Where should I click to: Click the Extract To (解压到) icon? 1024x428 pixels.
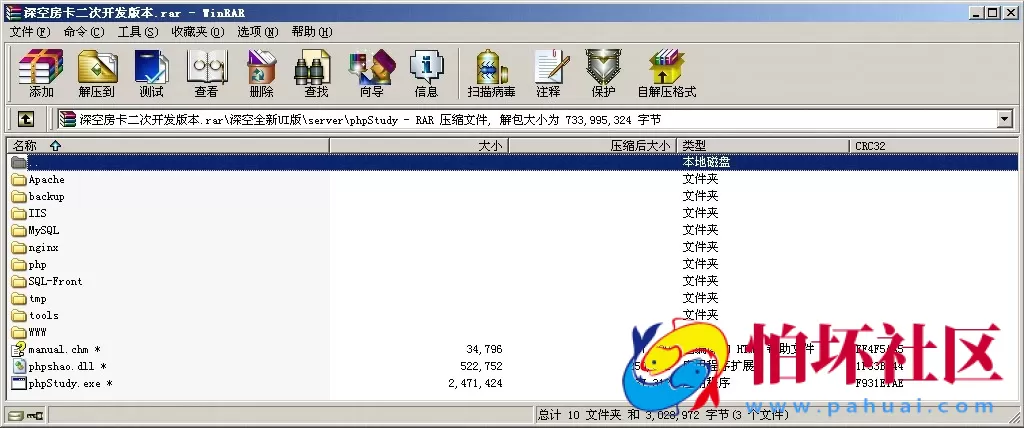(x=97, y=73)
